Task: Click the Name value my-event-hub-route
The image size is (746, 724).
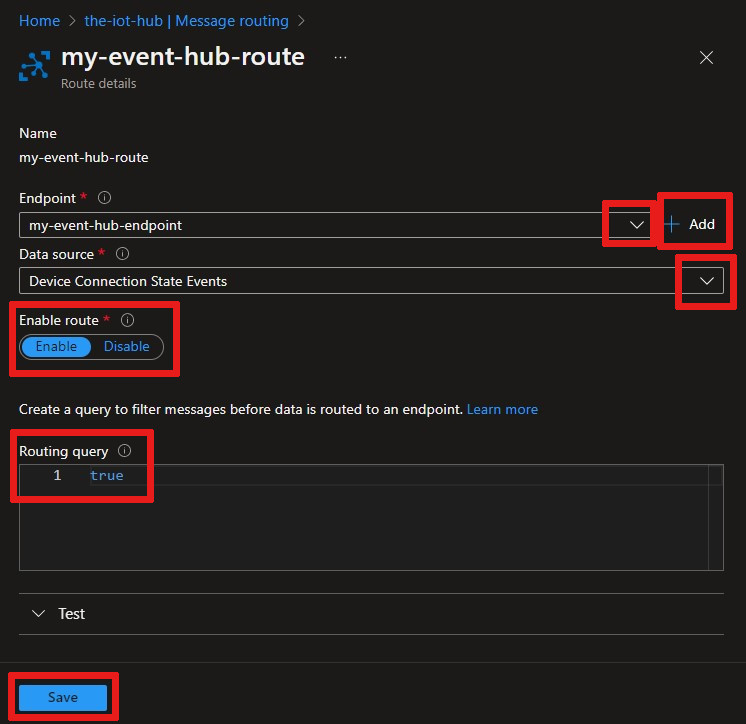Action: 84,157
